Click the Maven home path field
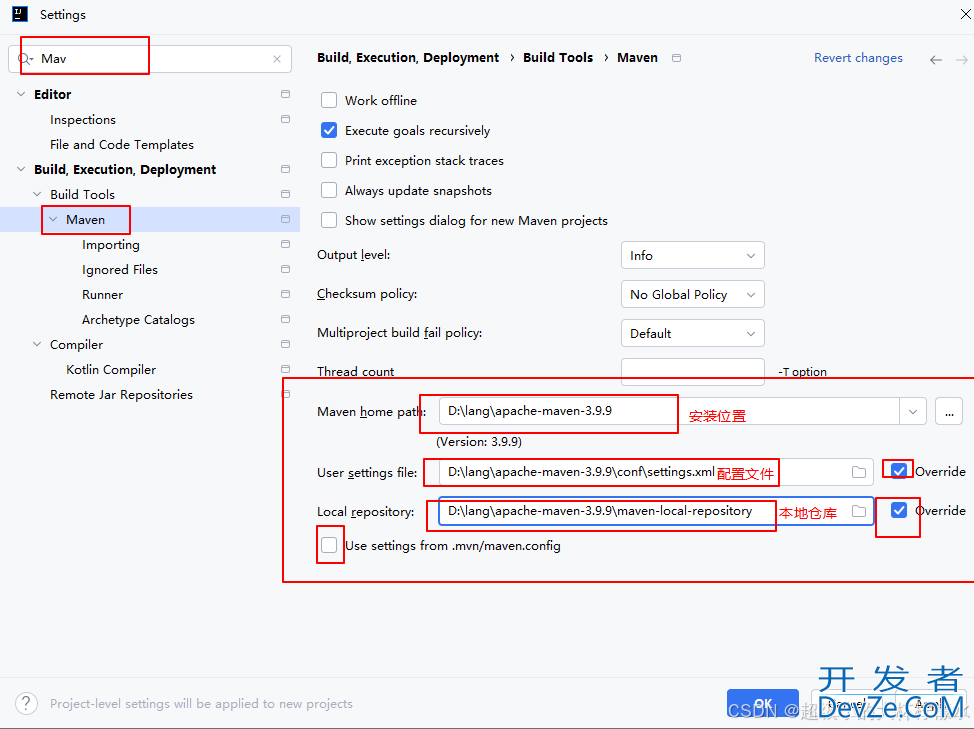Screen dimensions: 974x729 pos(670,412)
